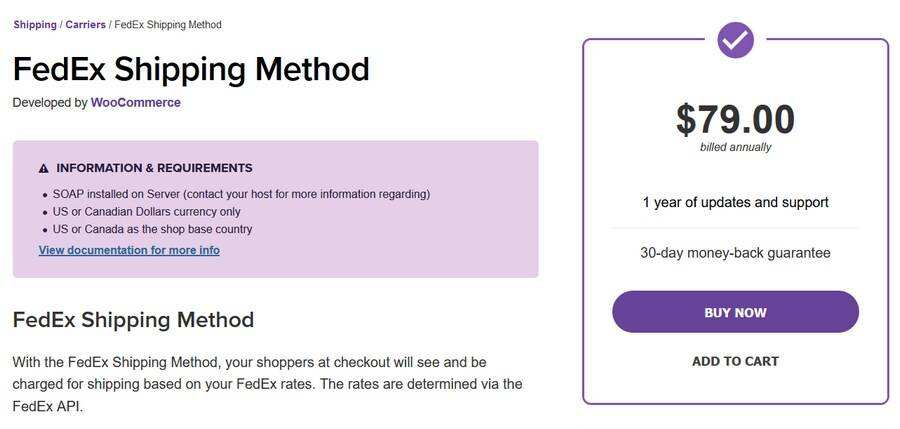
Task: Select the 1 year of updates and support line
Action: tap(735, 202)
